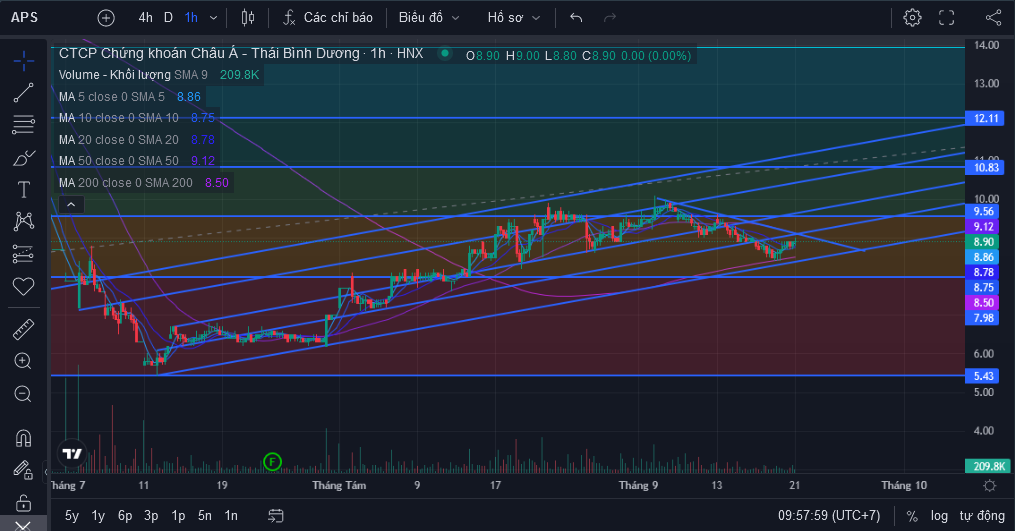
Task: Open the Fibonacci and Gann tools
Action: pyautogui.click(x=23, y=124)
